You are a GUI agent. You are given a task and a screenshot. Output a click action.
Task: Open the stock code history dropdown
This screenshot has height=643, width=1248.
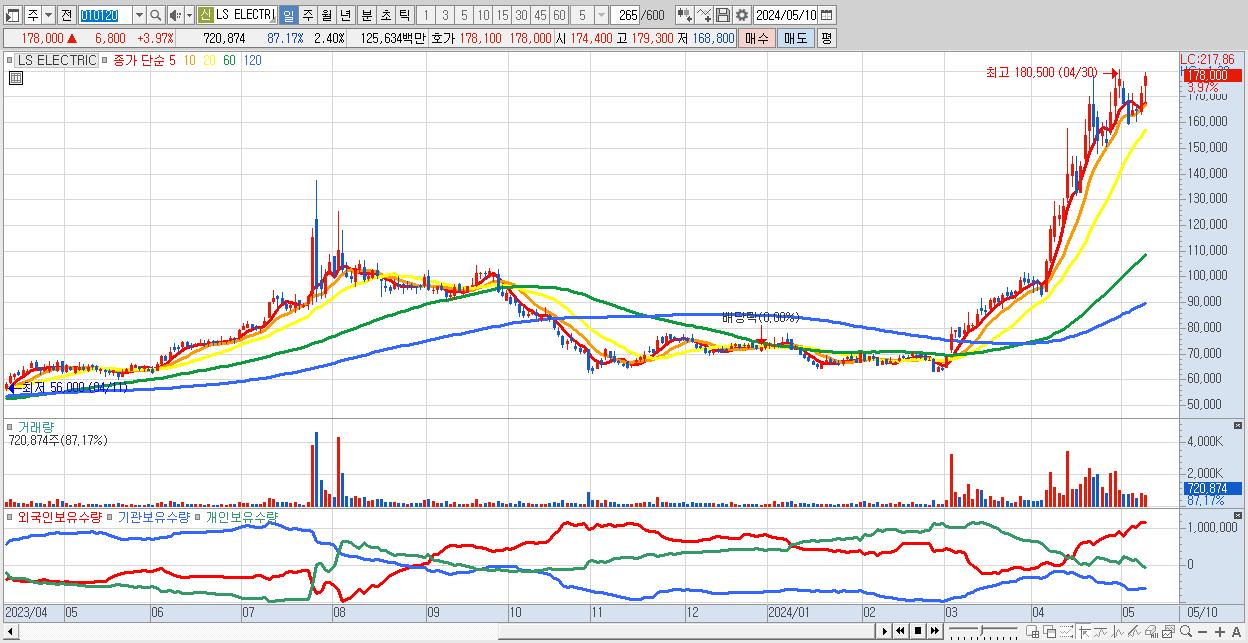139,15
